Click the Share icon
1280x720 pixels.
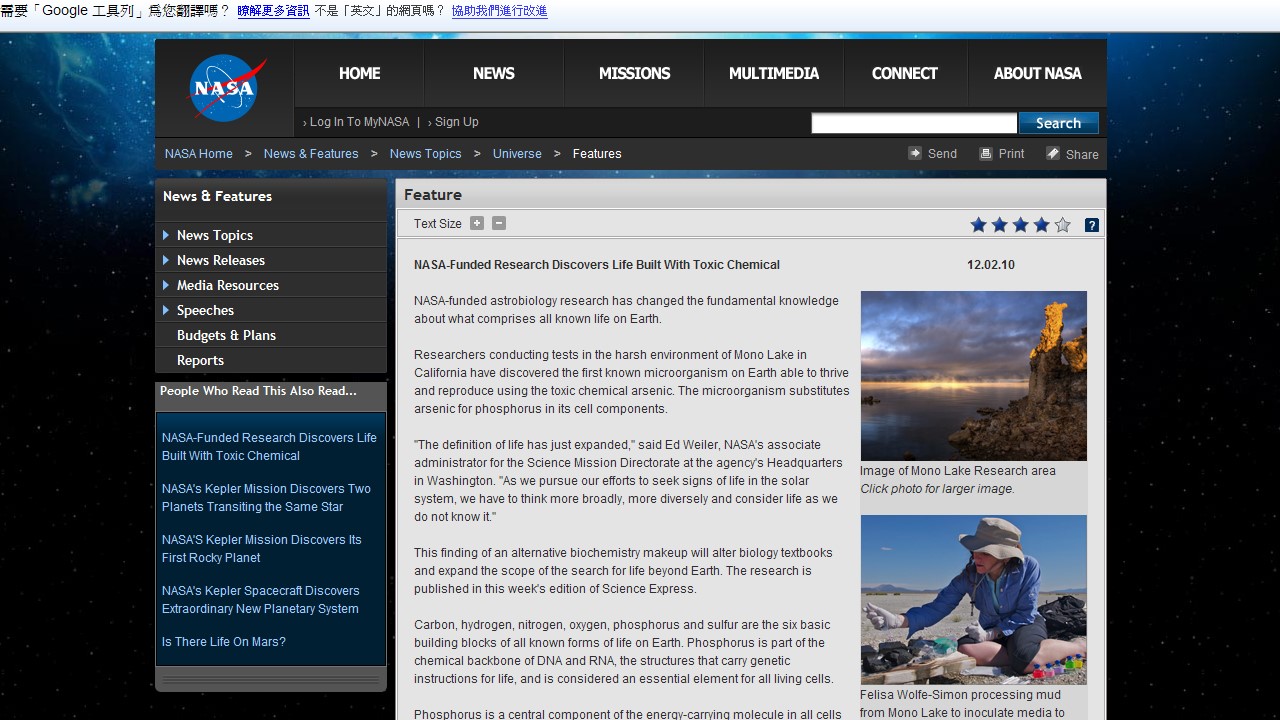[x=1053, y=153]
